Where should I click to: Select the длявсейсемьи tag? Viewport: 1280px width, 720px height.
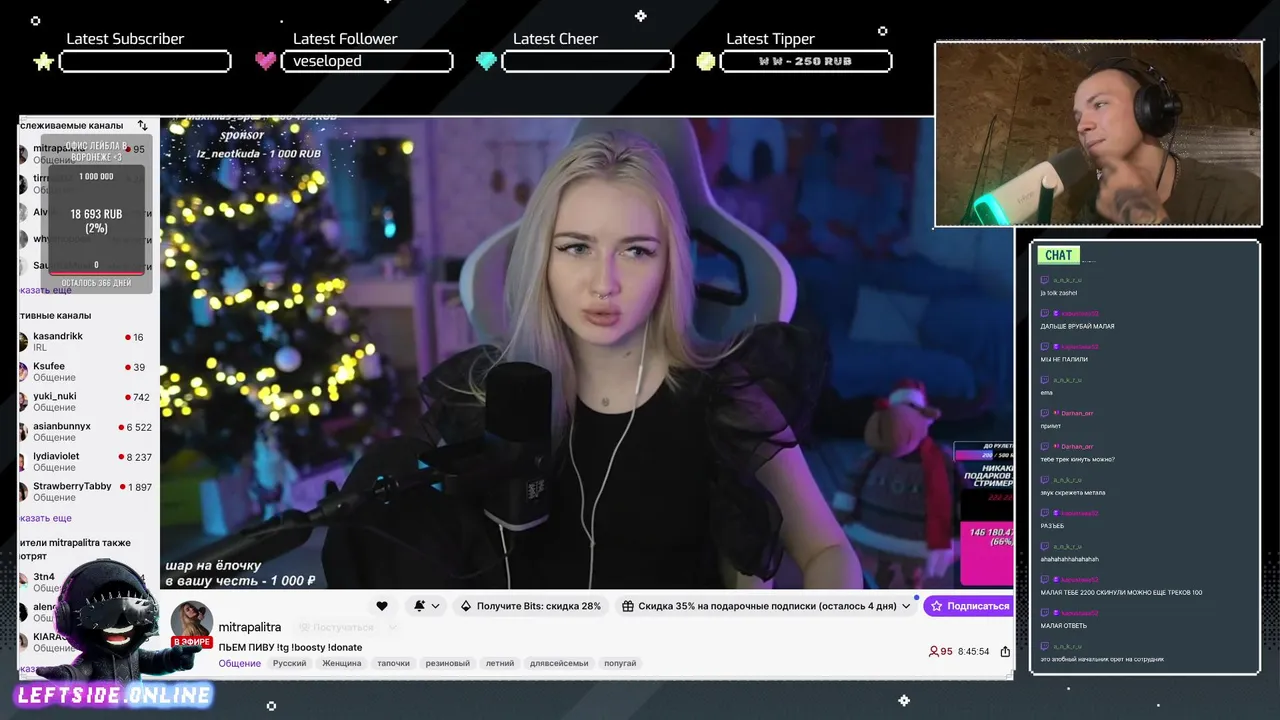point(559,663)
